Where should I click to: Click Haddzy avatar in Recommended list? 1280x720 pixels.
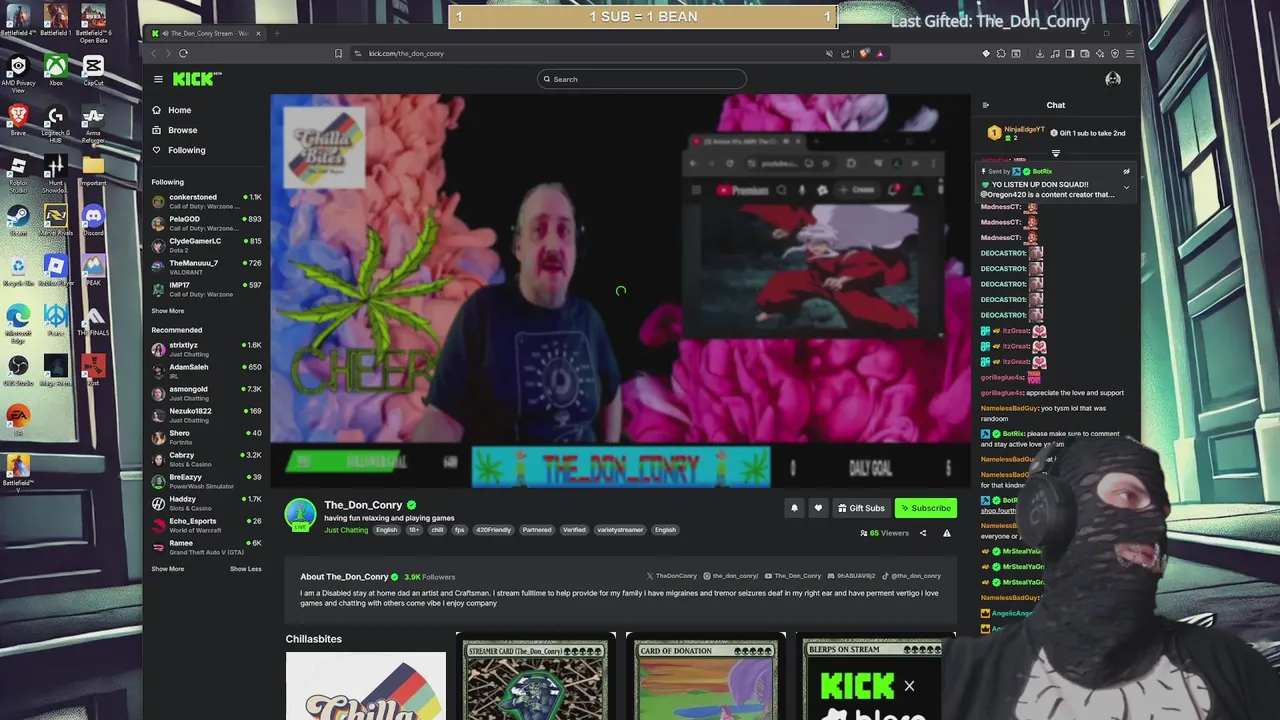click(158, 503)
